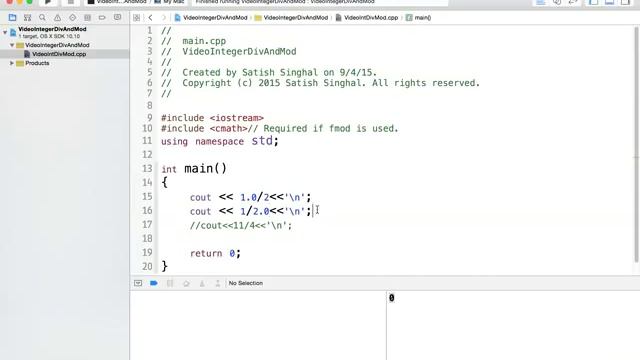
Task: Click the '#include <iostream>' line
Action: click(213, 118)
